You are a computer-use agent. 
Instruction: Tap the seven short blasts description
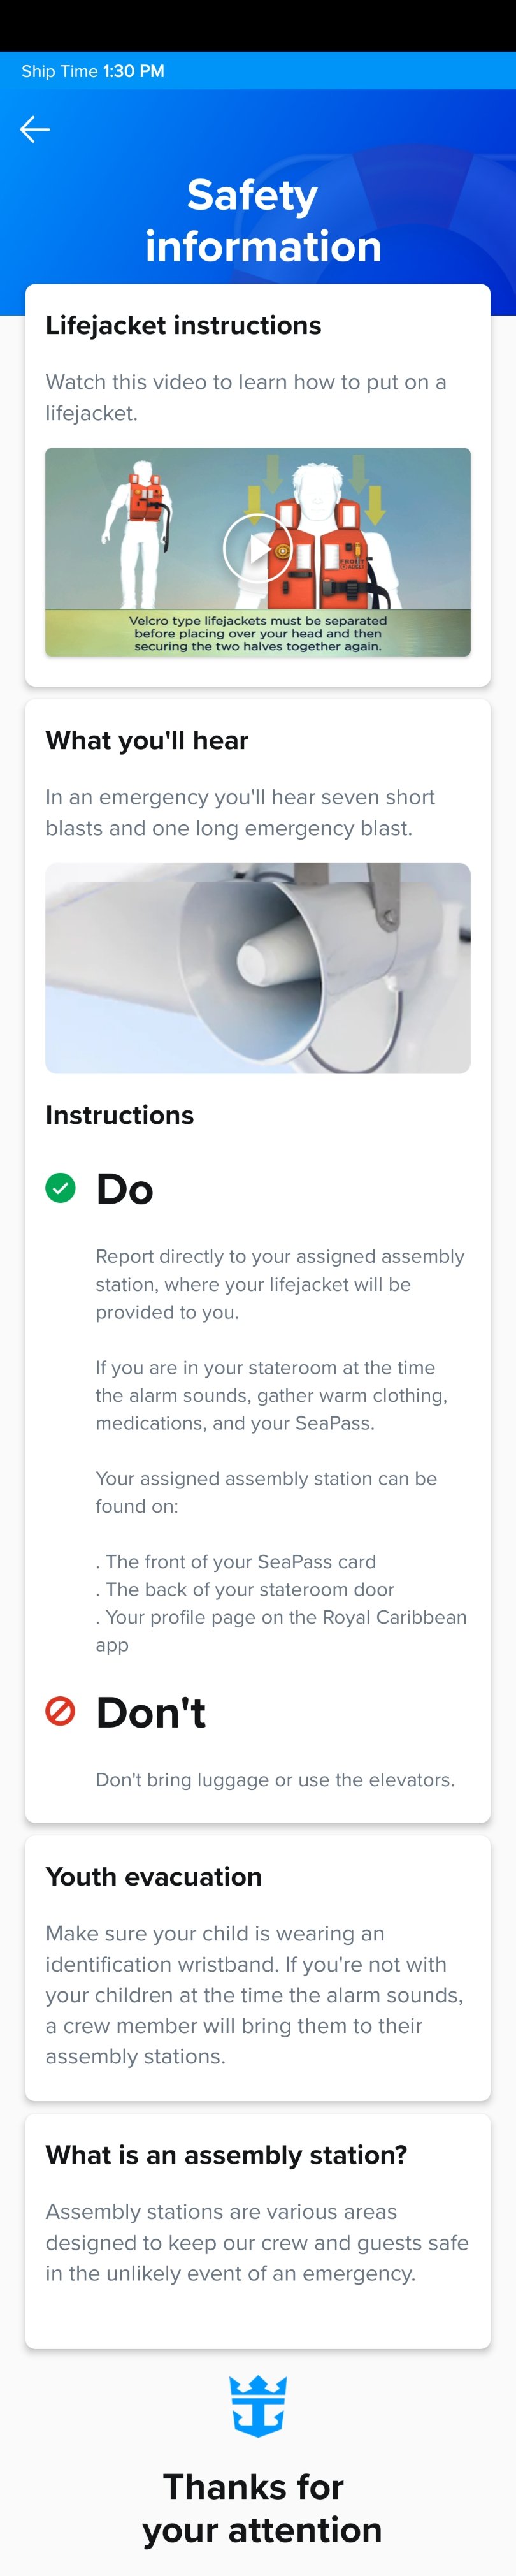tap(240, 813)
